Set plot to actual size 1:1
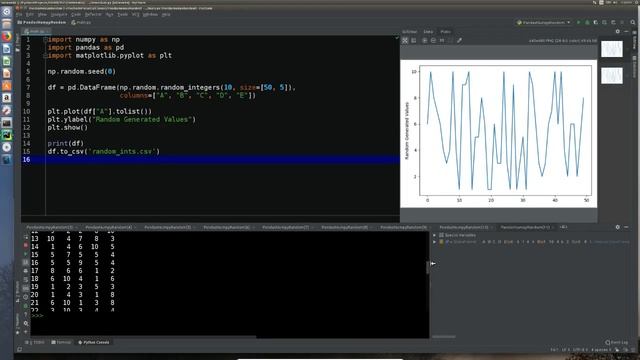This screenshot has height=360, width=640. pyautogui.click(x=442, y=40)
